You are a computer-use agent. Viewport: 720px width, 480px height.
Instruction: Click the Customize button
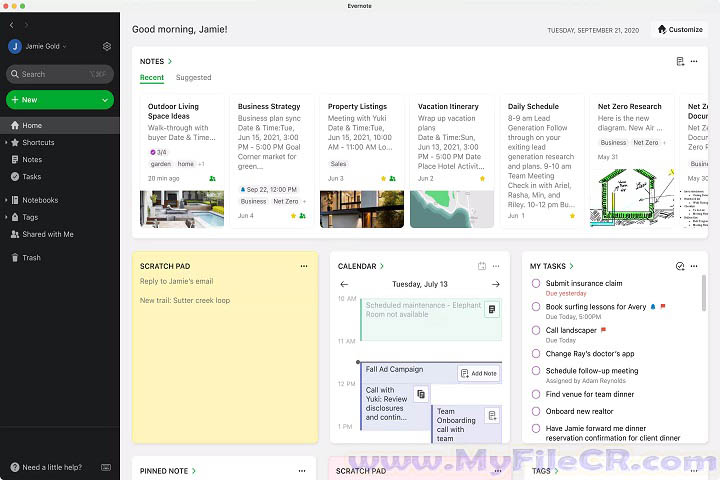coord(680,29)
